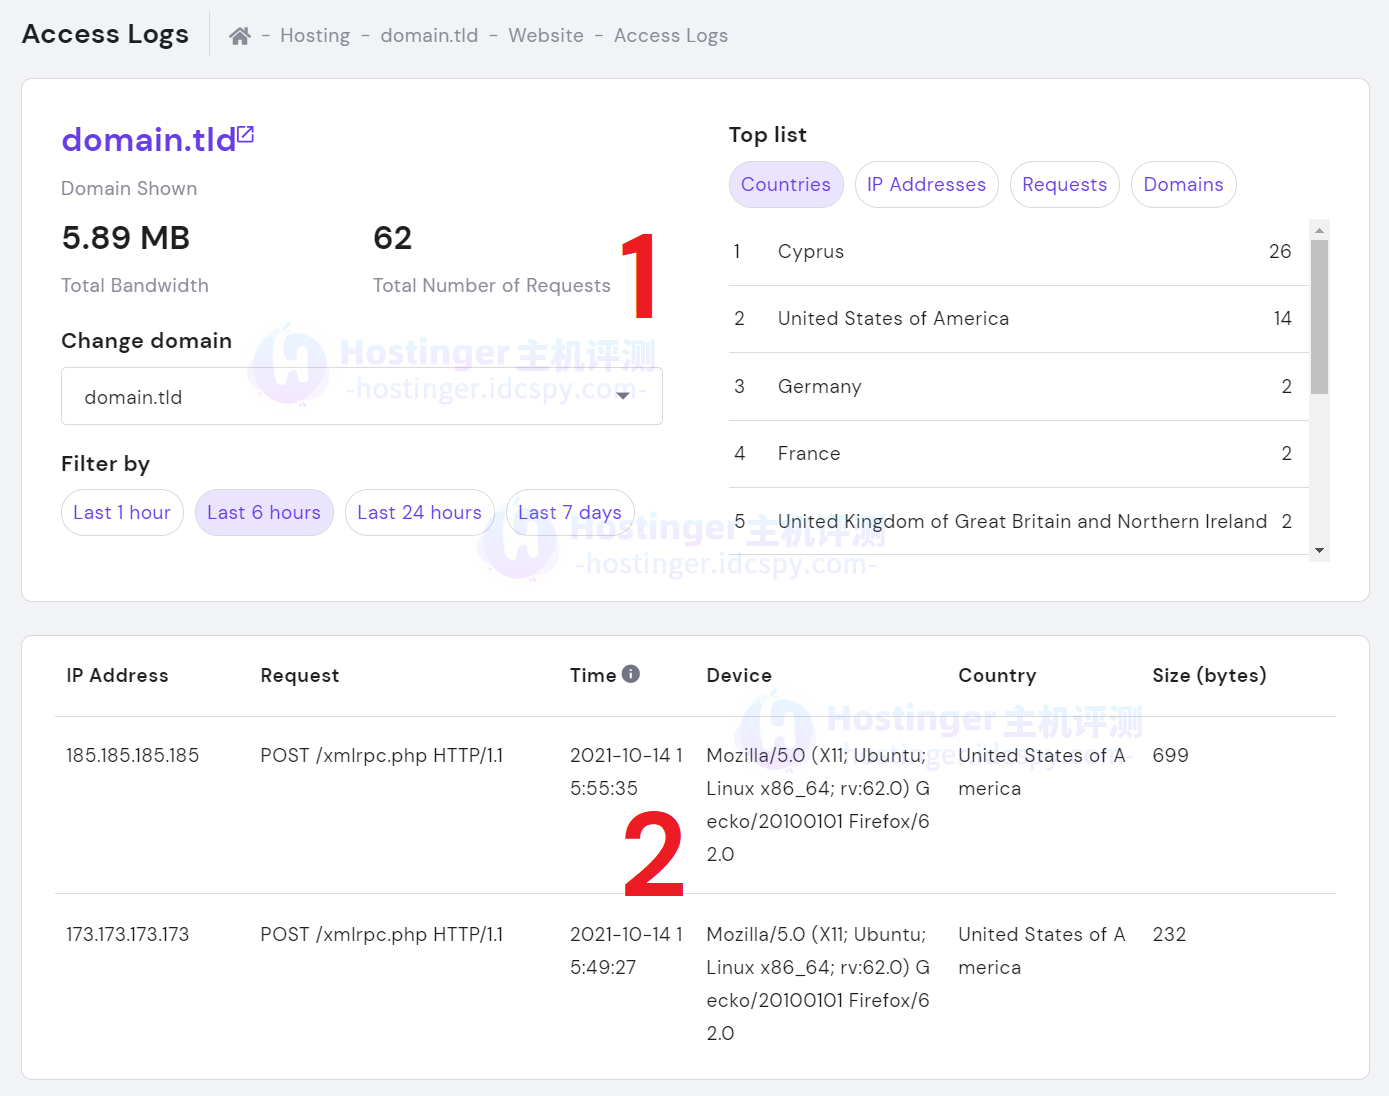
Task: Open Website breadcrumb link
Action: 546,36
